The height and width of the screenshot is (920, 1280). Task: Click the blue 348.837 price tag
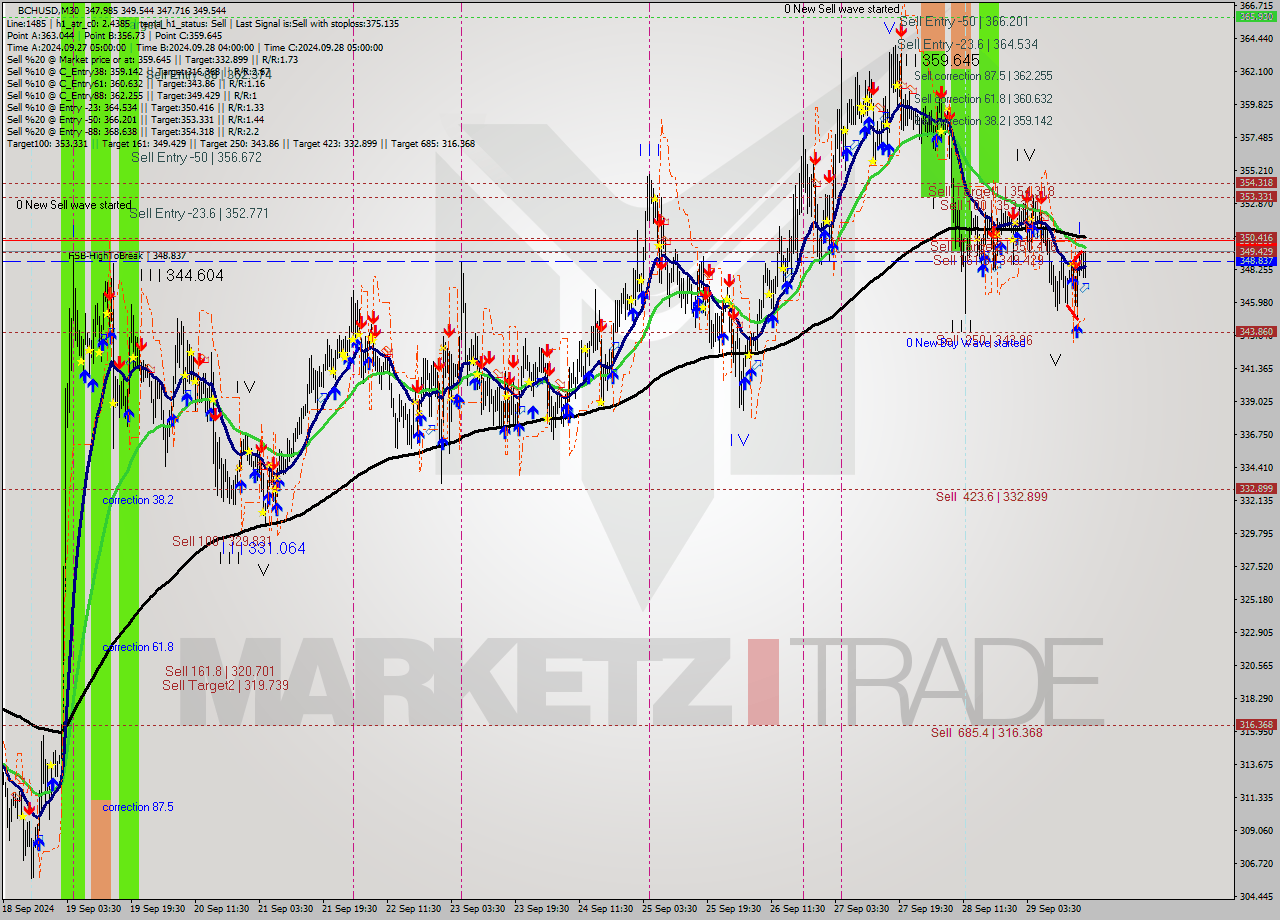point(1257,261)
